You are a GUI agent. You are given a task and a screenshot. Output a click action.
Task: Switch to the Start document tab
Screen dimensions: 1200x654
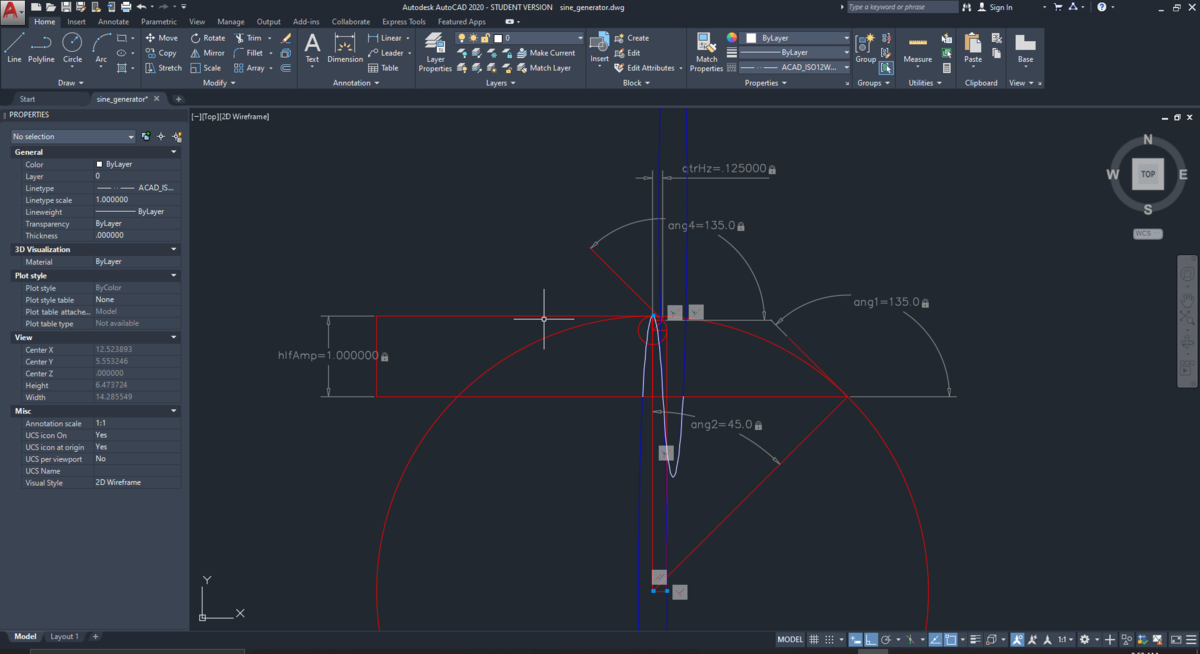tap(27, 99)
